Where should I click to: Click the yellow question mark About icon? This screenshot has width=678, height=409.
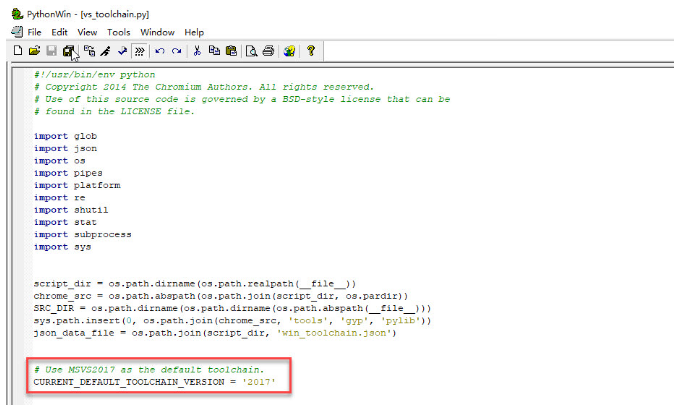click(x=310, y=51)
